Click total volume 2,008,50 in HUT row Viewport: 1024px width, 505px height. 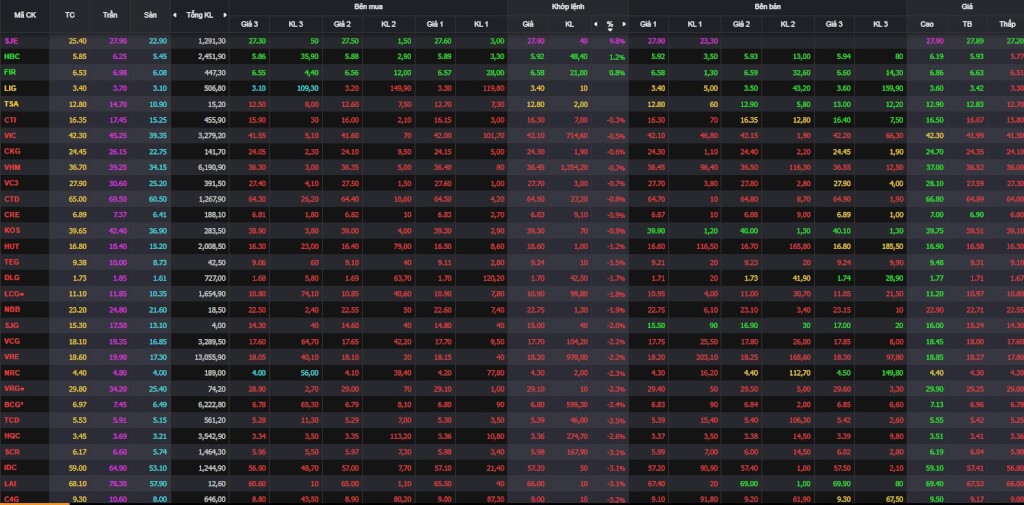212,246
